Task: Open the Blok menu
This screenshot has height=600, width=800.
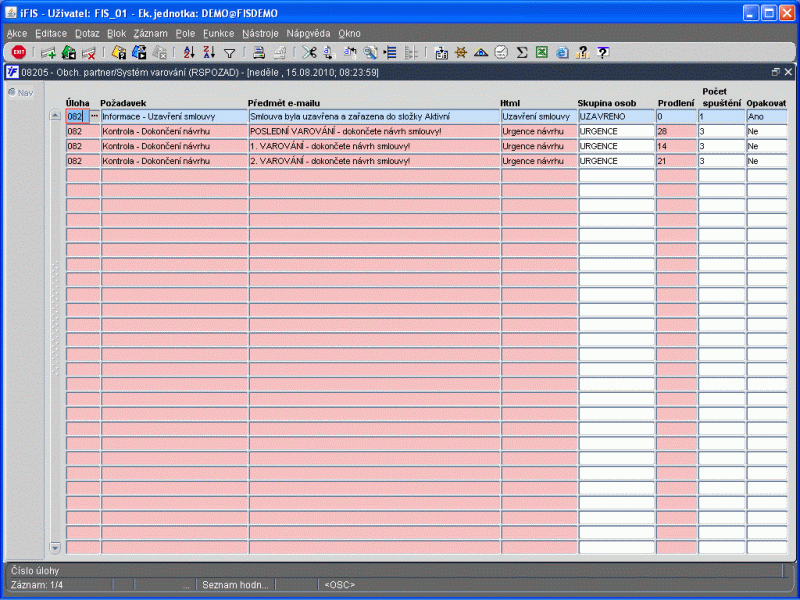Action: (x=116, y=34)
